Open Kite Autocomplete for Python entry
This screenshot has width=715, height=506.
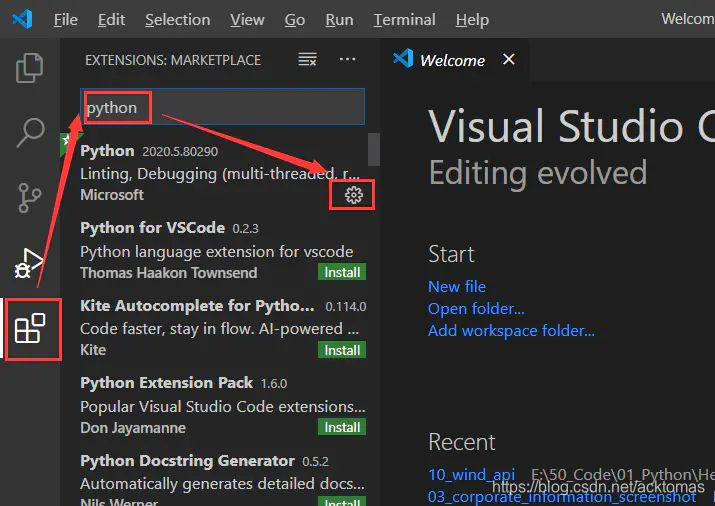coord(221,328)
